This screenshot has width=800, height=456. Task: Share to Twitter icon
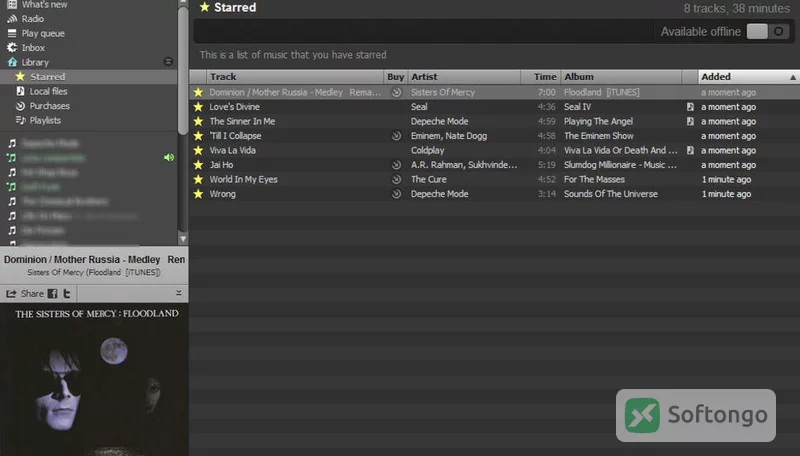coord(66,294)
